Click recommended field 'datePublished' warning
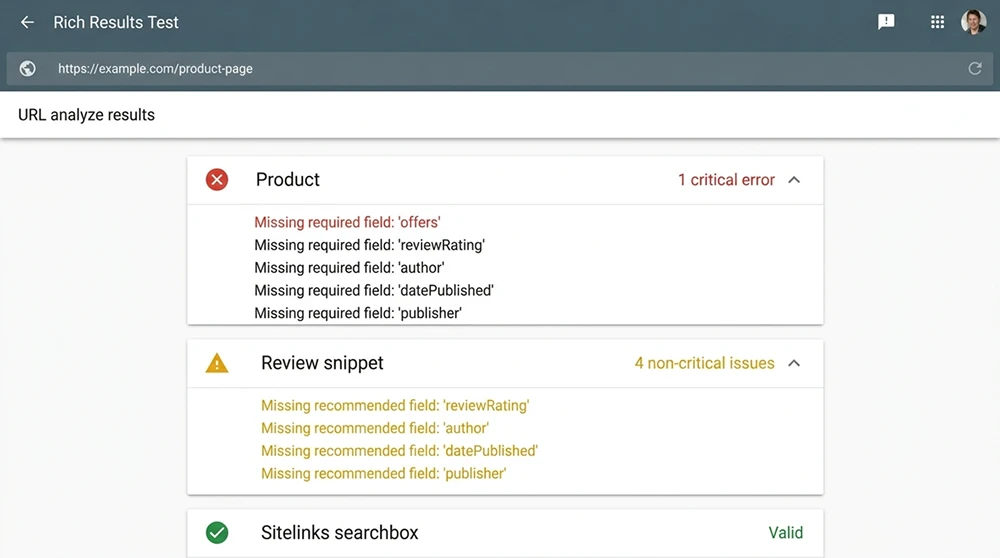The width and height of the screenshot is (1000, 558). point(399,451)
